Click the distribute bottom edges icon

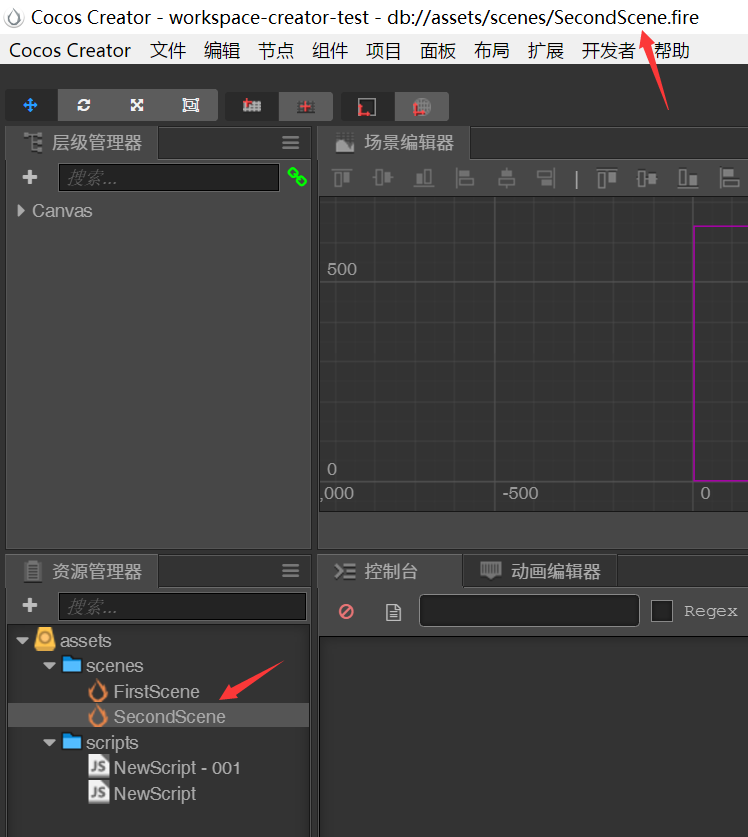[688, 178]
